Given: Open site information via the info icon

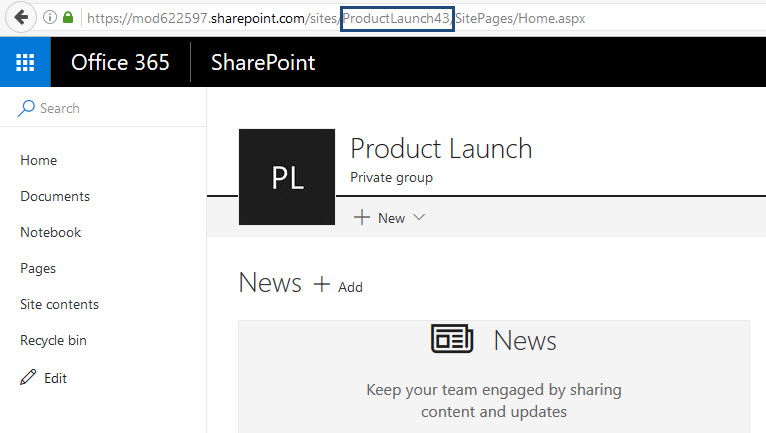Looking at the screenshot, I should pyautogui.click(x=50, y=18).
